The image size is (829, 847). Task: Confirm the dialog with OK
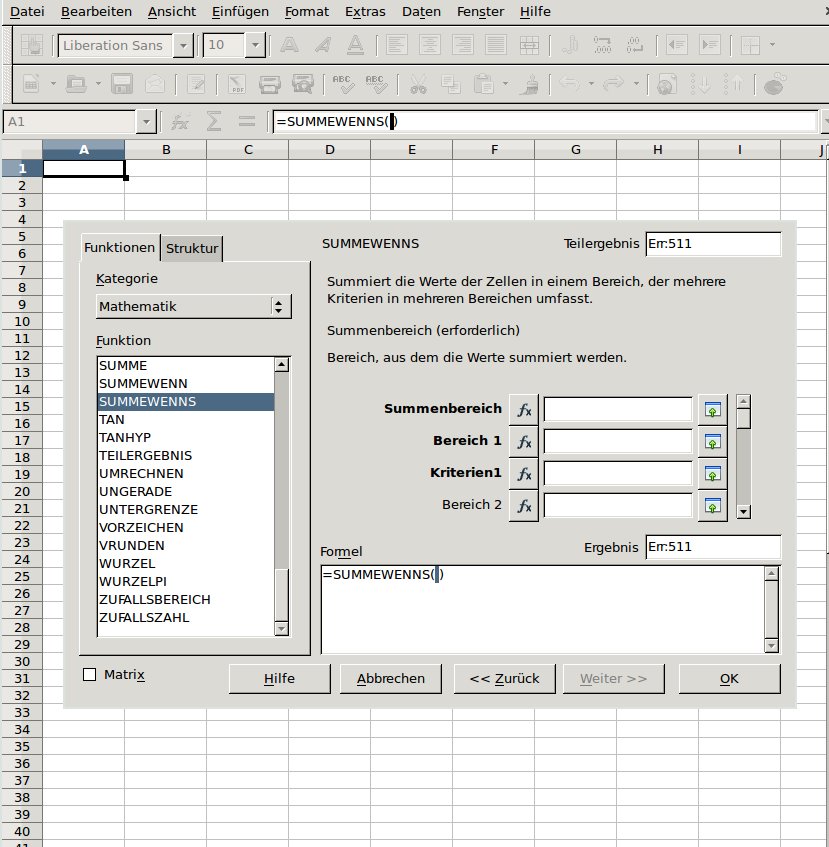point(729,679)
